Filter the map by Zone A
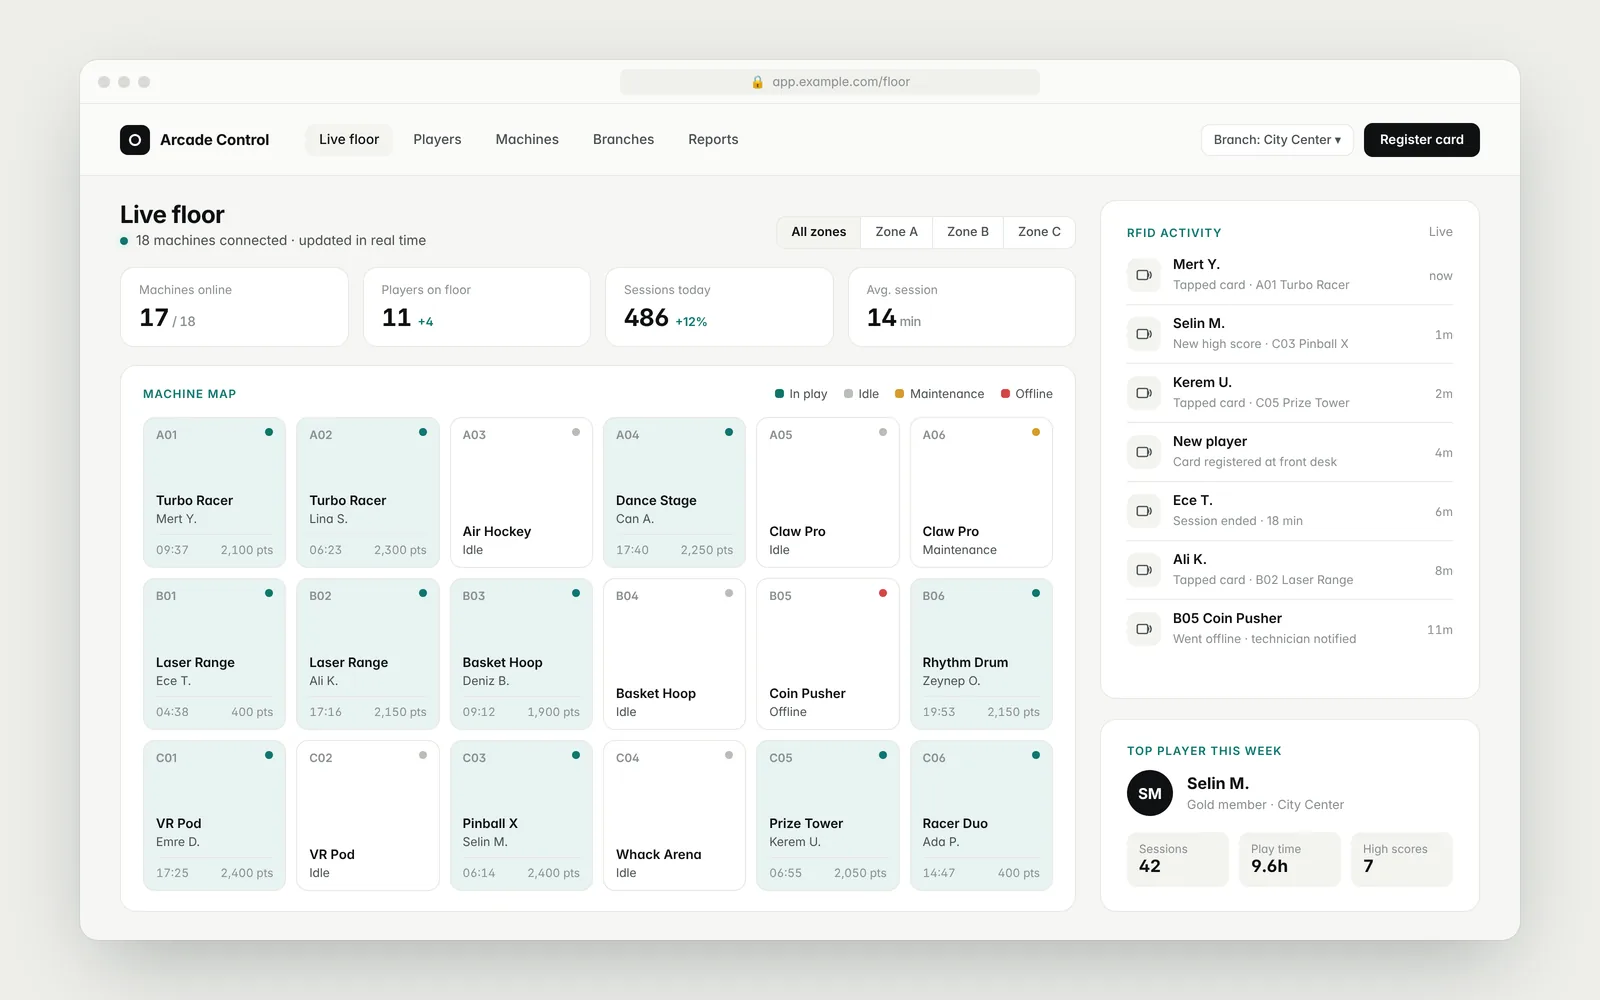Image resolution: width=1600 pixels, height=1000 pixels. (x=896, y=232)
